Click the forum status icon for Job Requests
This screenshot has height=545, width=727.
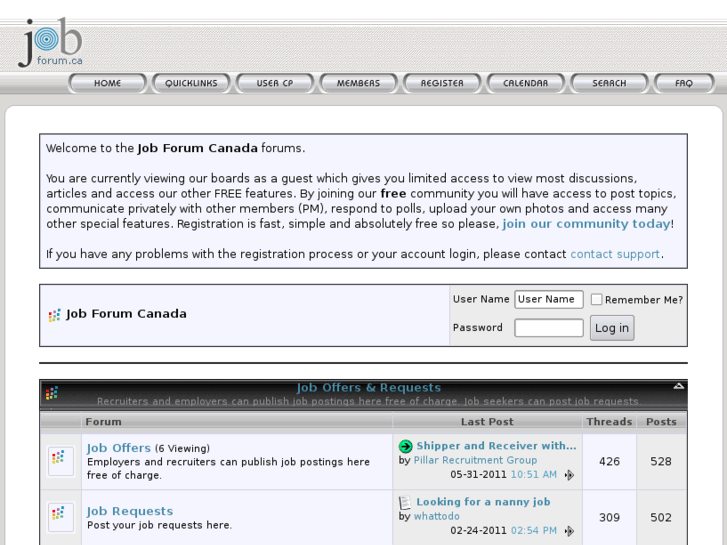[x=61, y=517]
